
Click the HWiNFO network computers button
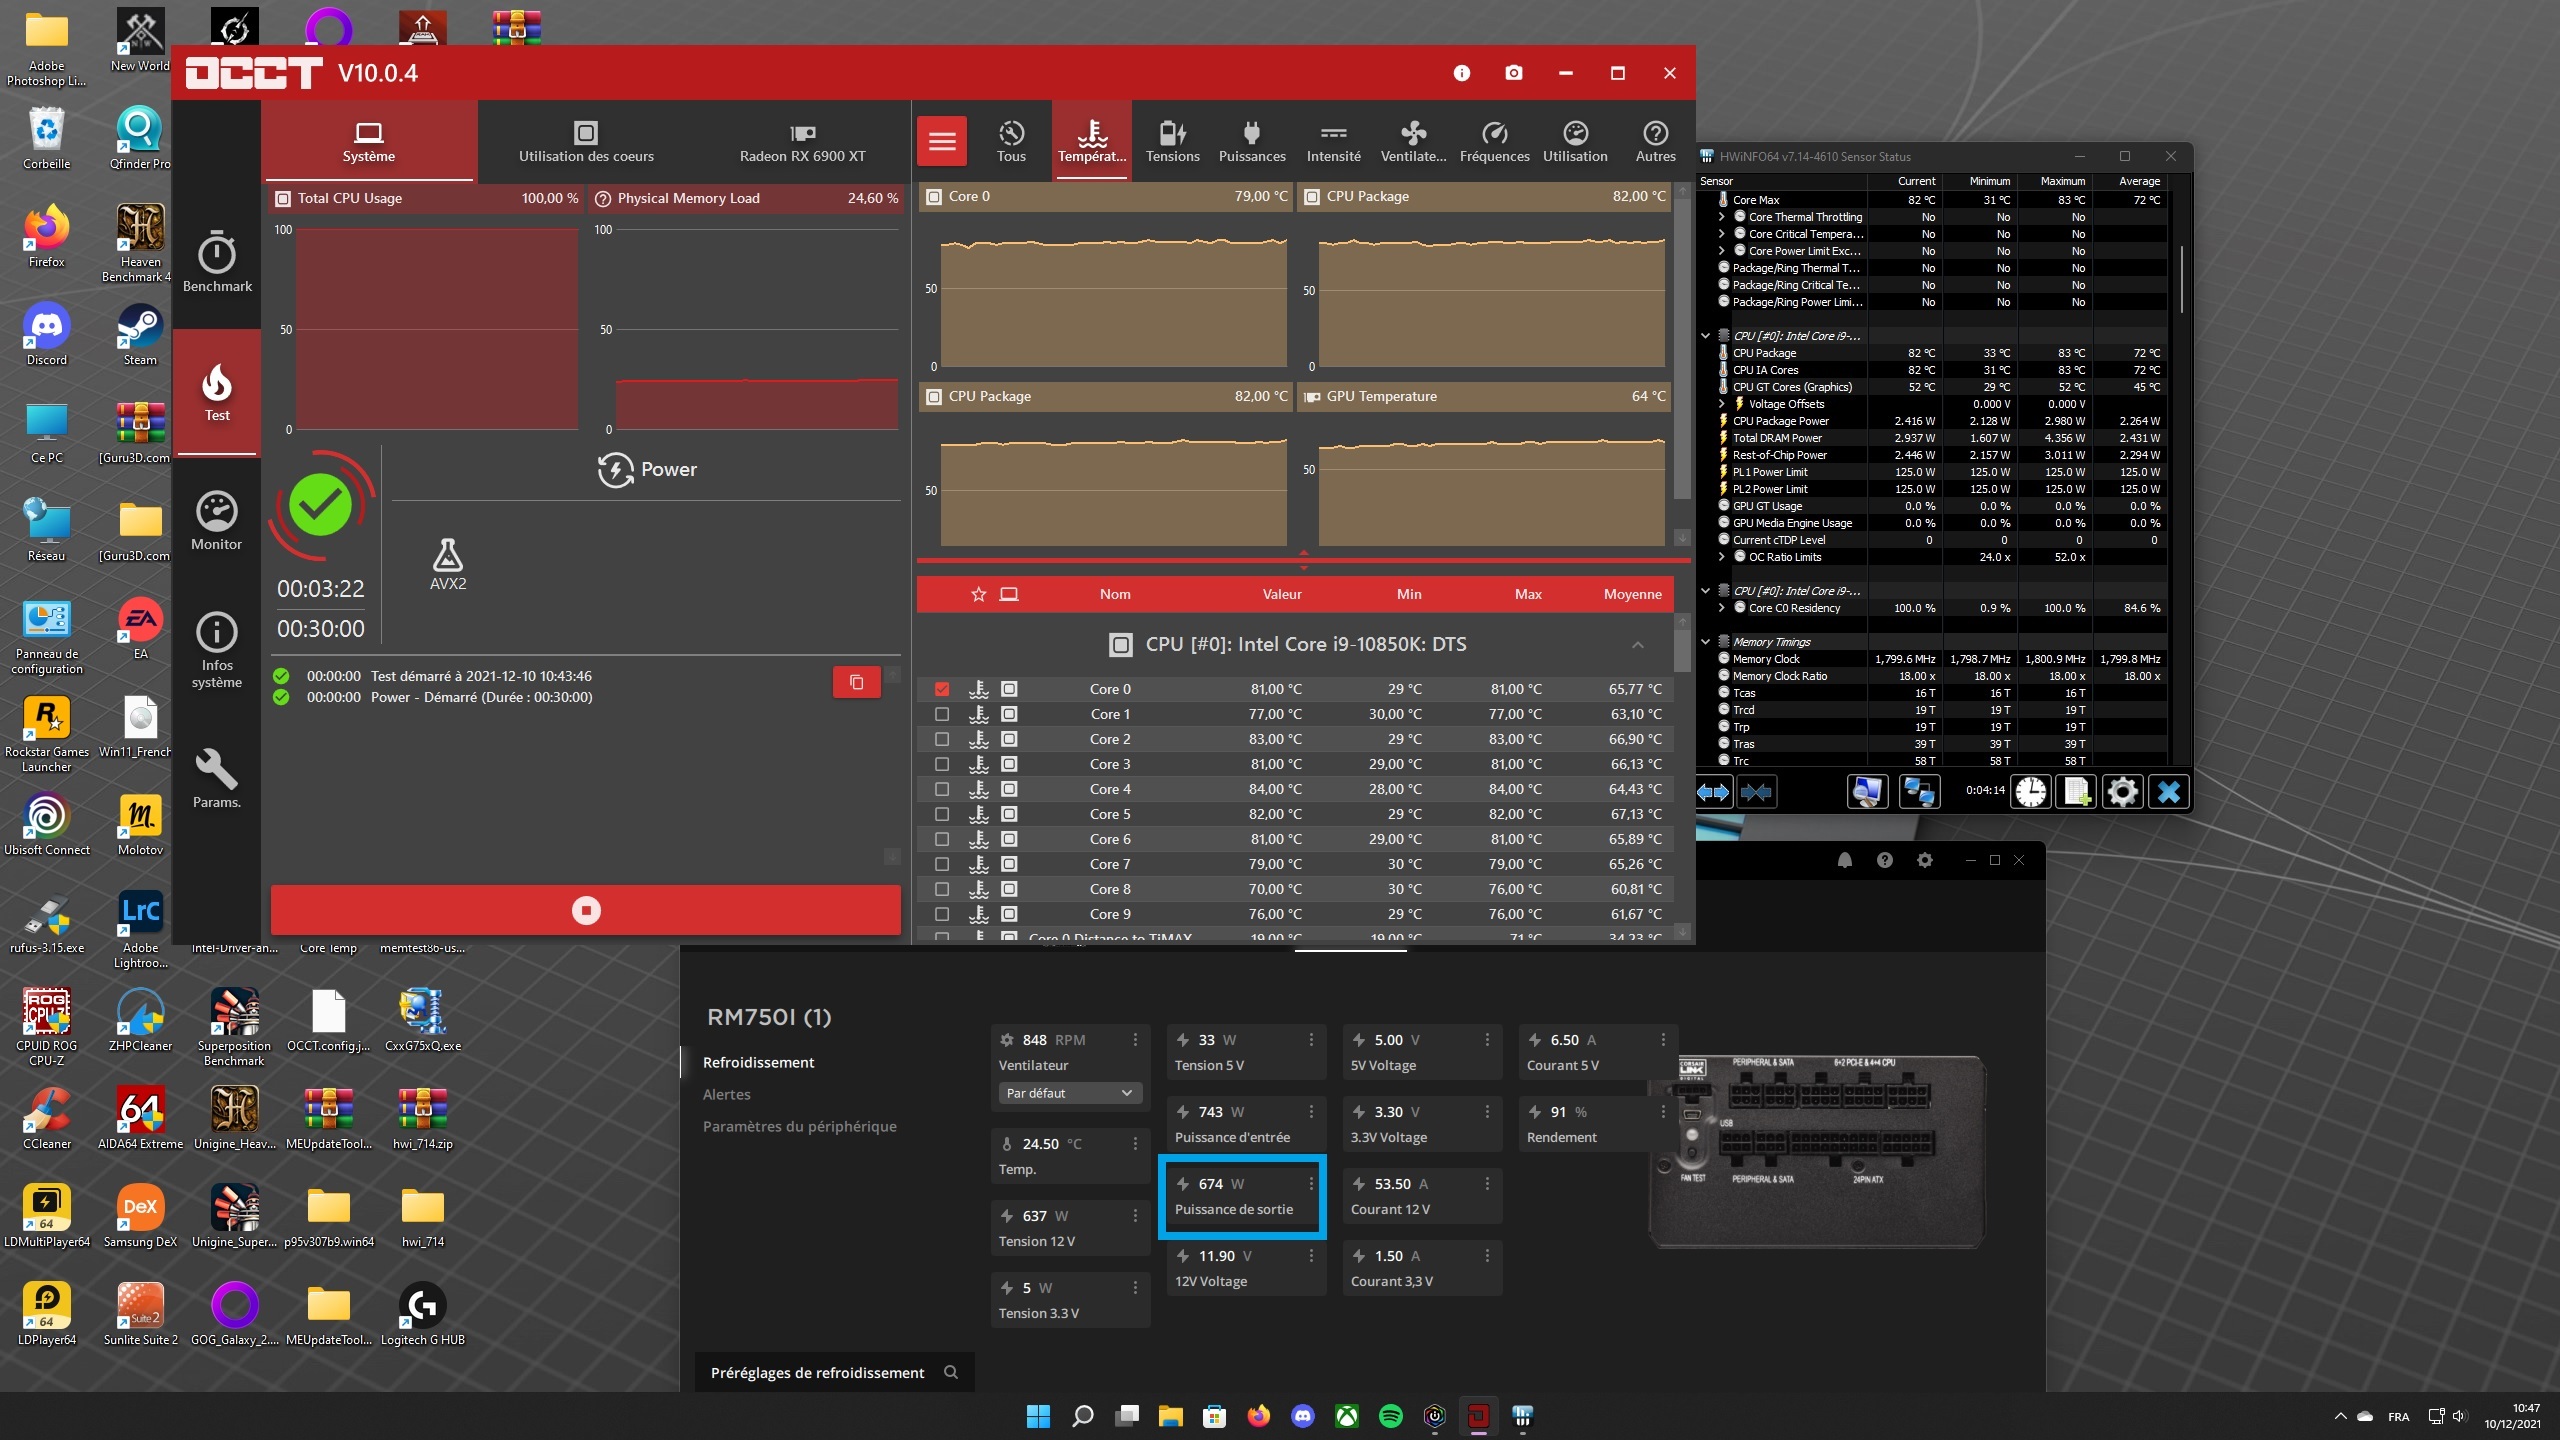click(1918, 792)
